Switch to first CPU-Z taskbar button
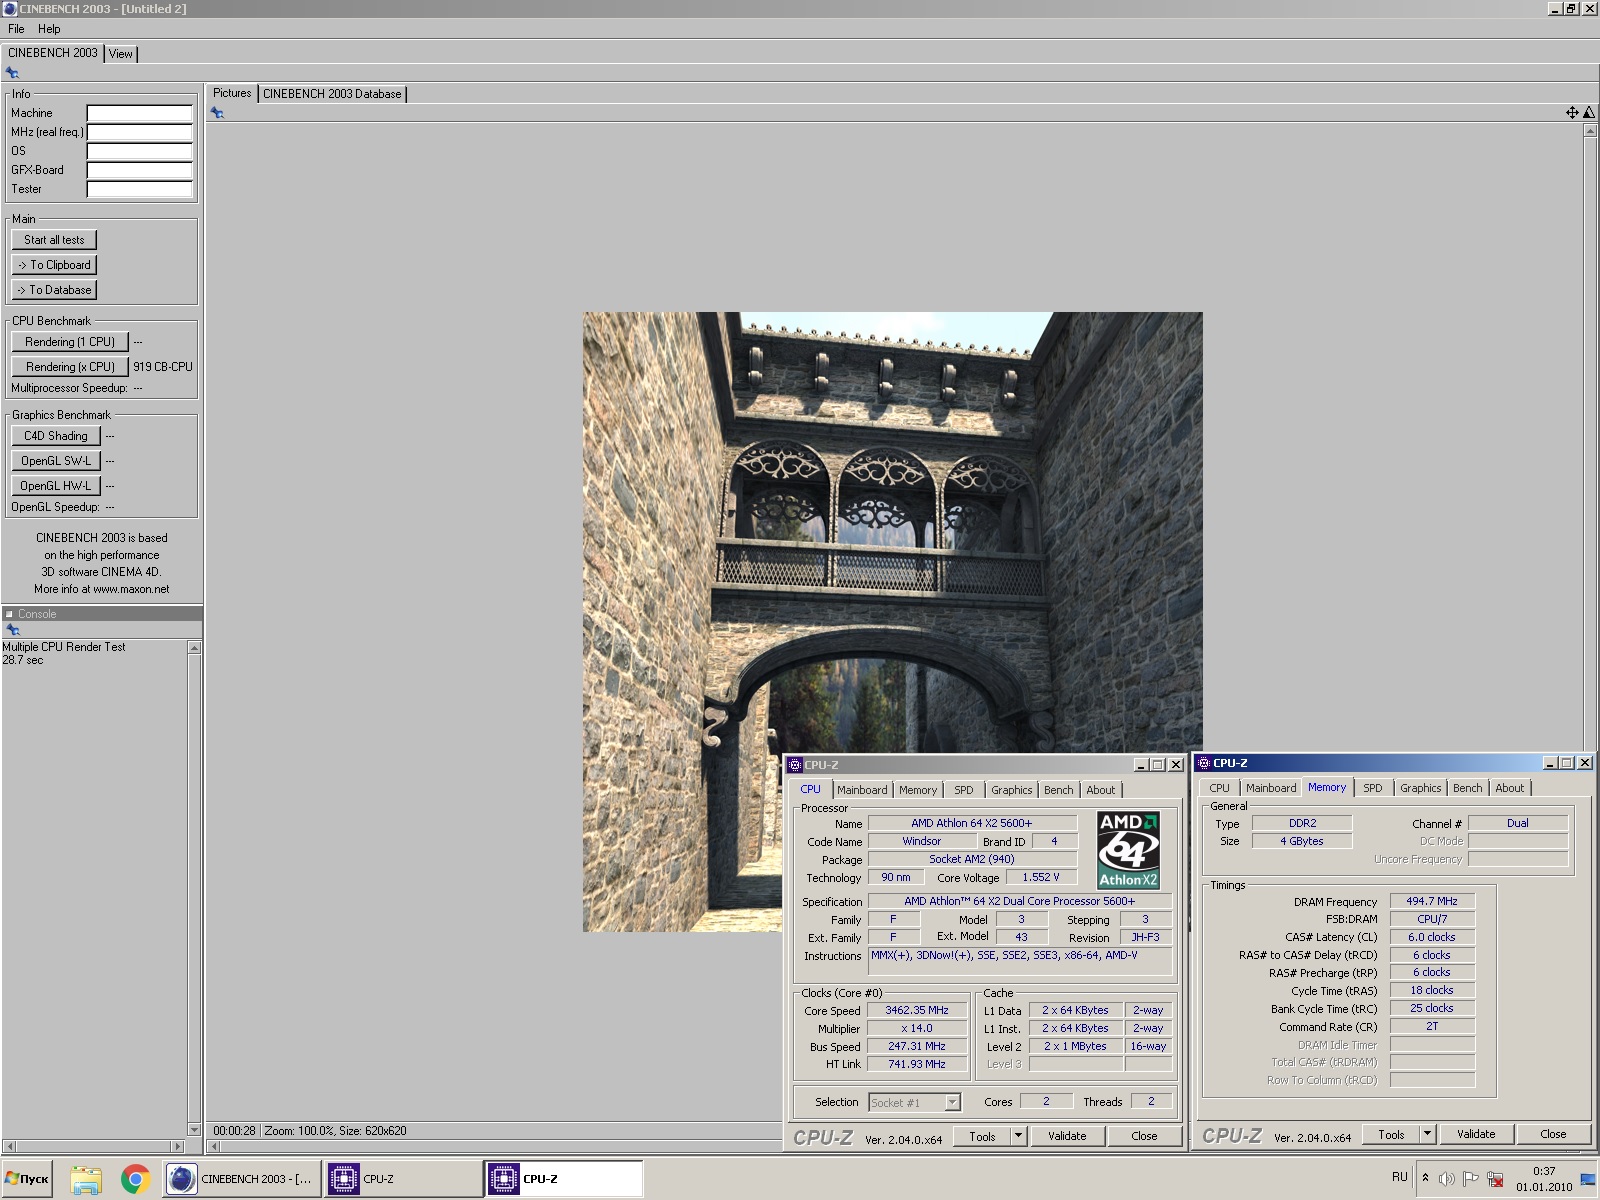The height and width of the screenshot is (1200, 1600). click(403, 1179)
